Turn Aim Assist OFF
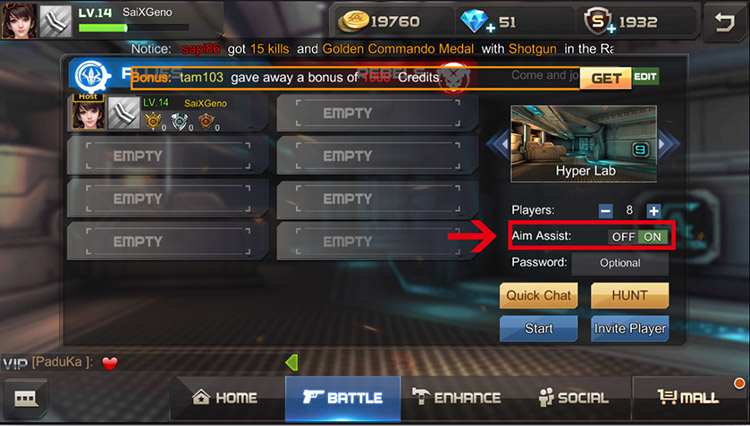This screenshot has height=426, width=750. [623, 237]
